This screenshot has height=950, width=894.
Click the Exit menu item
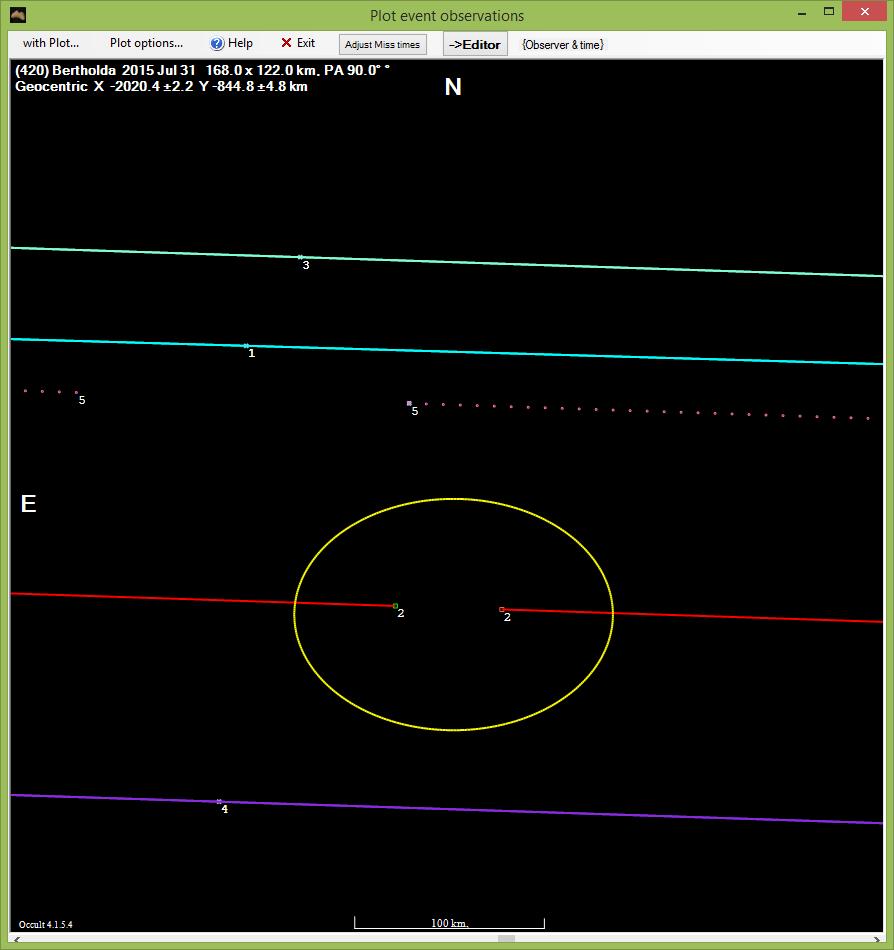click(297, 43)
